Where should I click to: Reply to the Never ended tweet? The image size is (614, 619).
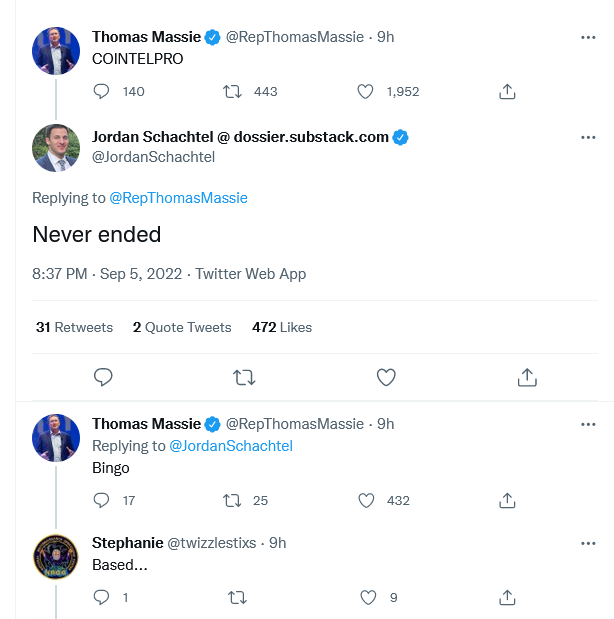102,377
